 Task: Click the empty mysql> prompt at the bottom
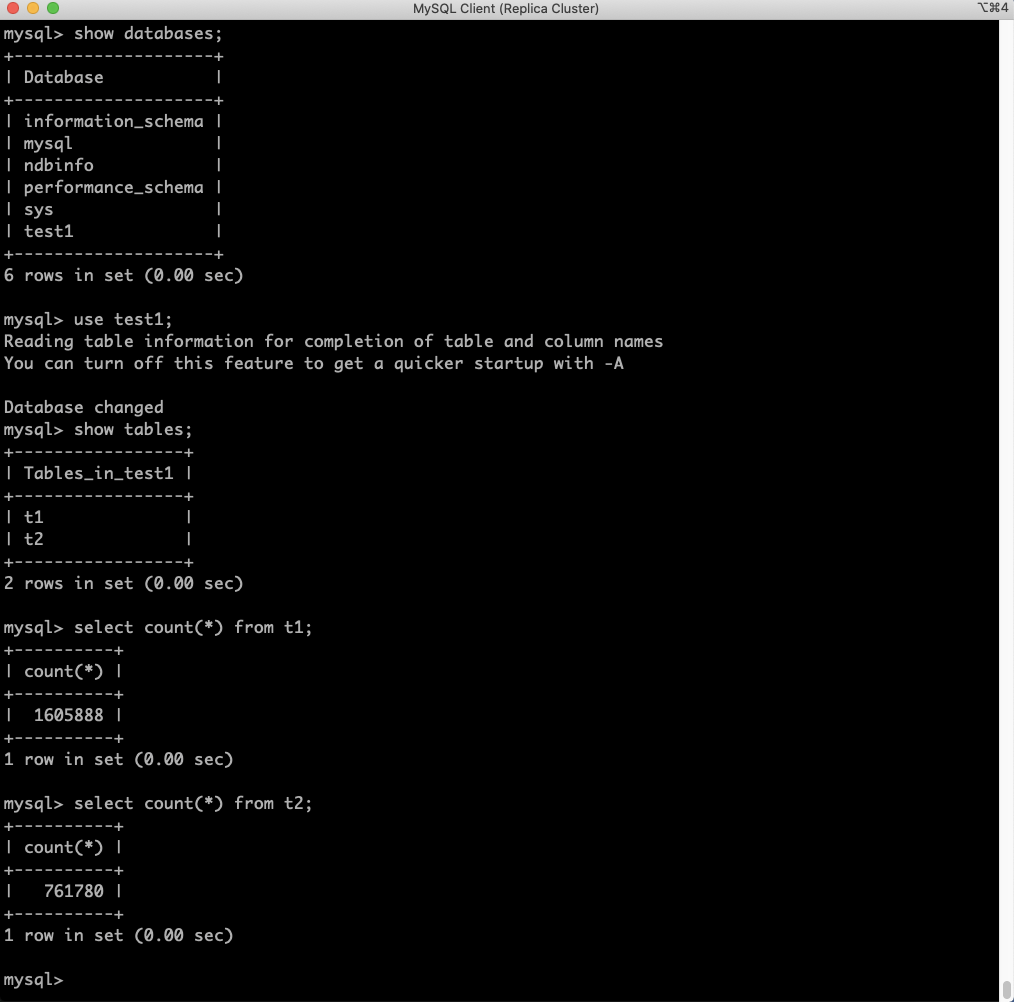click(34, 979)
